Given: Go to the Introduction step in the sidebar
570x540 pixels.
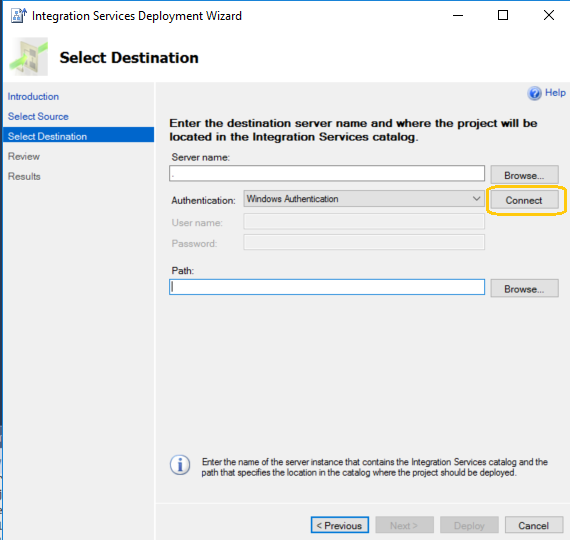Looking at the screenshot, I should pyautogui.click(x=33, y=96).
